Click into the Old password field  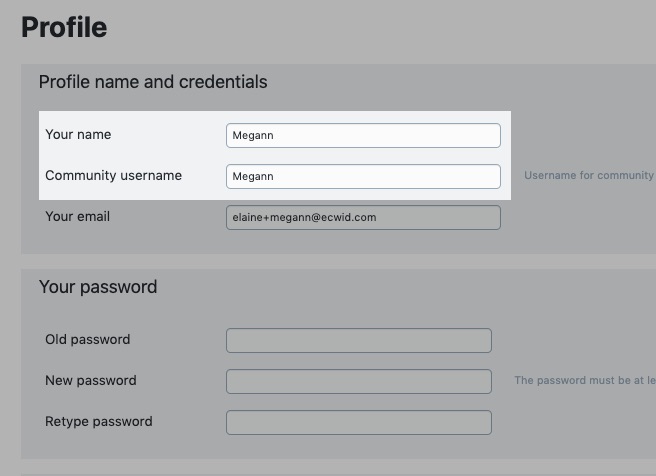359,340
